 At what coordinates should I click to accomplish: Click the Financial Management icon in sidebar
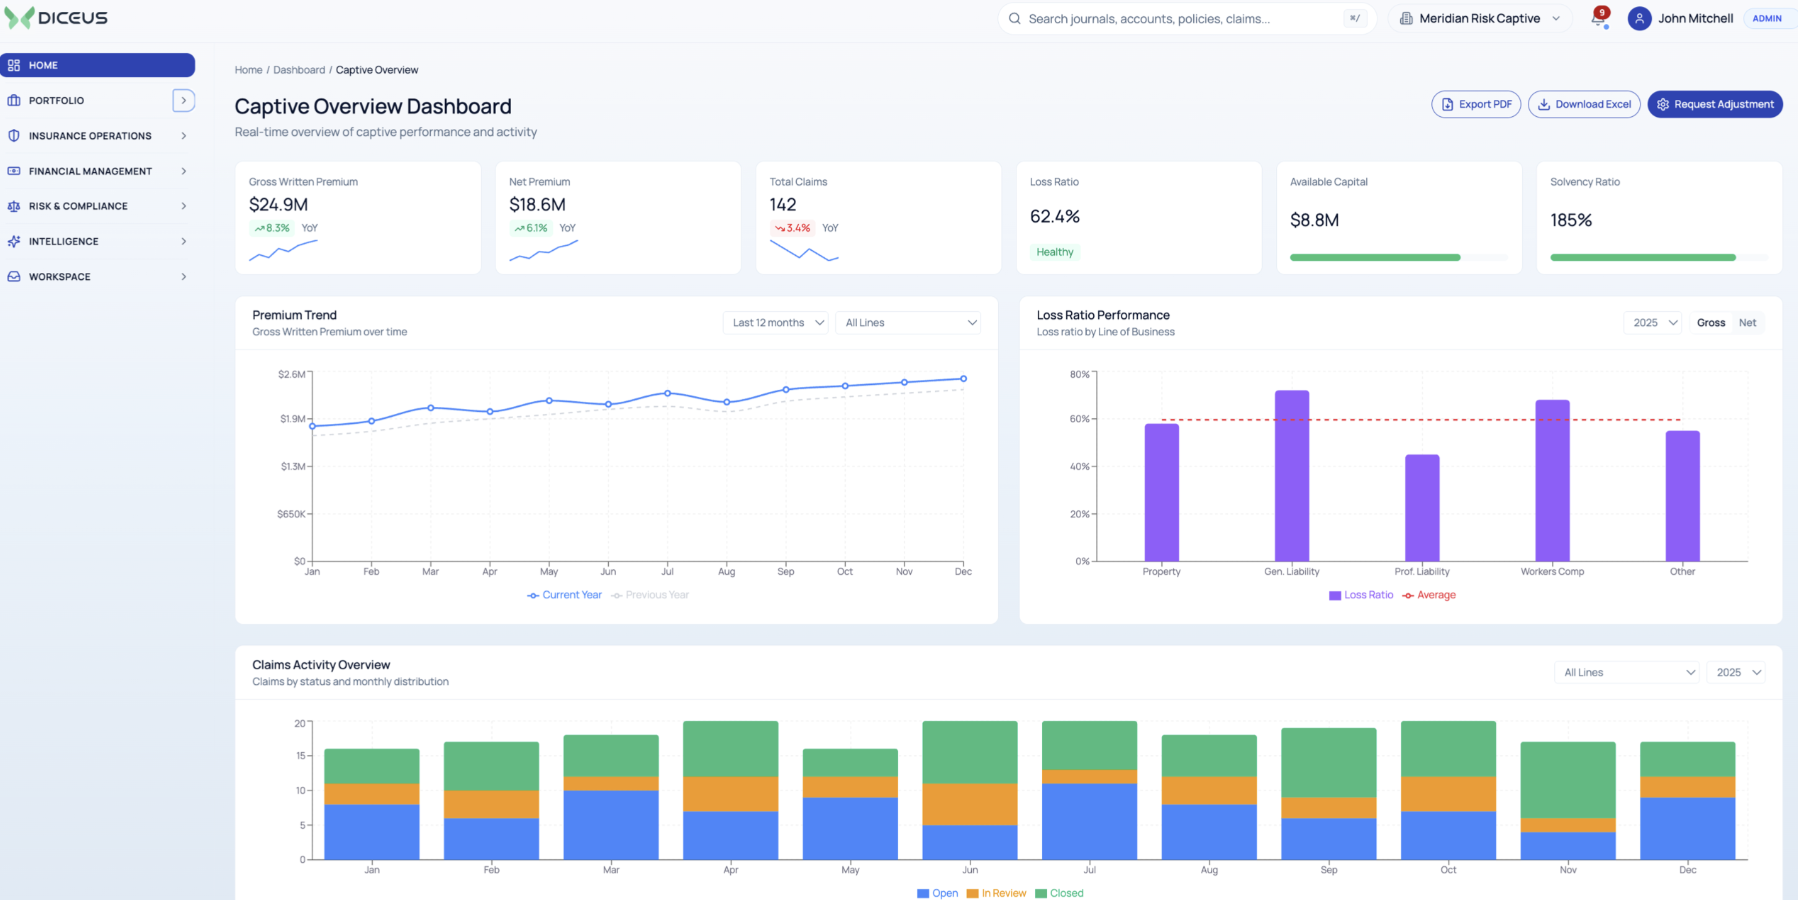click(x=14, y=171)
